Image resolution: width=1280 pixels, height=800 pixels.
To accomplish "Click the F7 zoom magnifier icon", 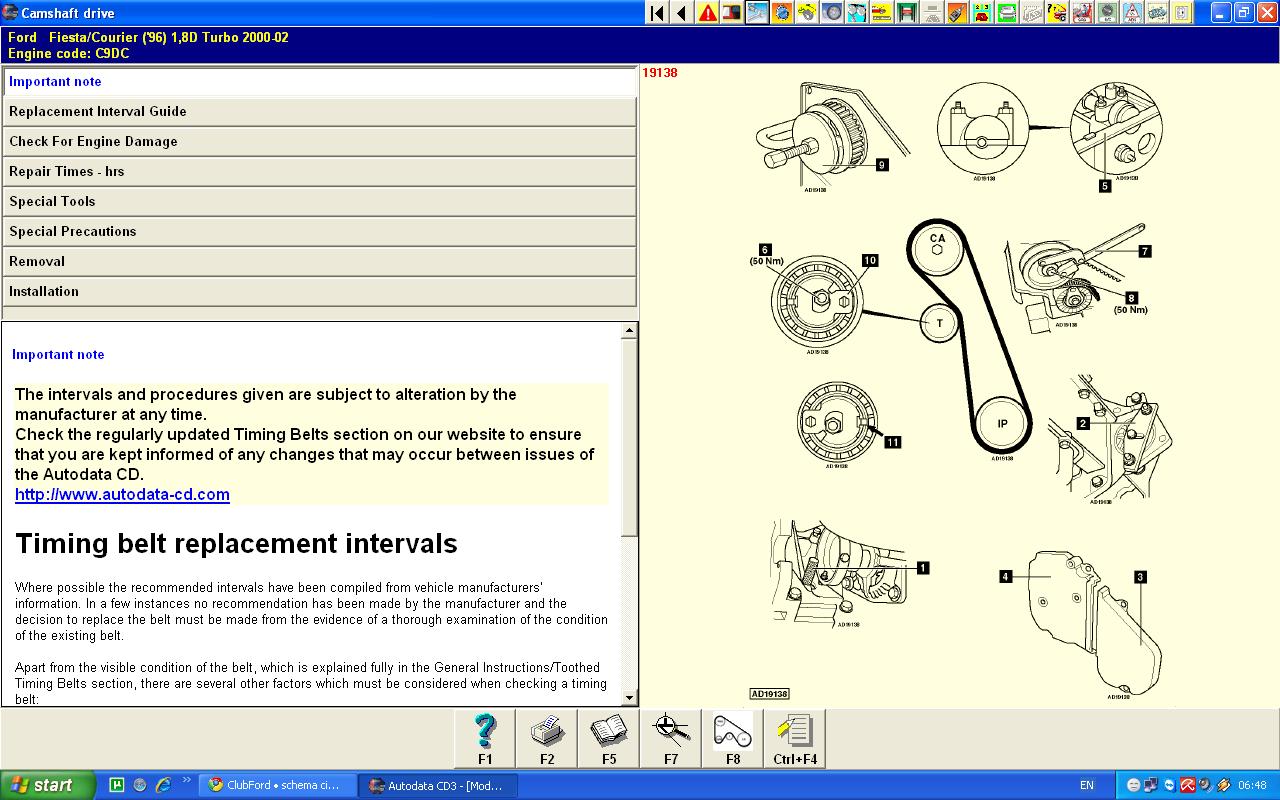I will coord(671,739).
